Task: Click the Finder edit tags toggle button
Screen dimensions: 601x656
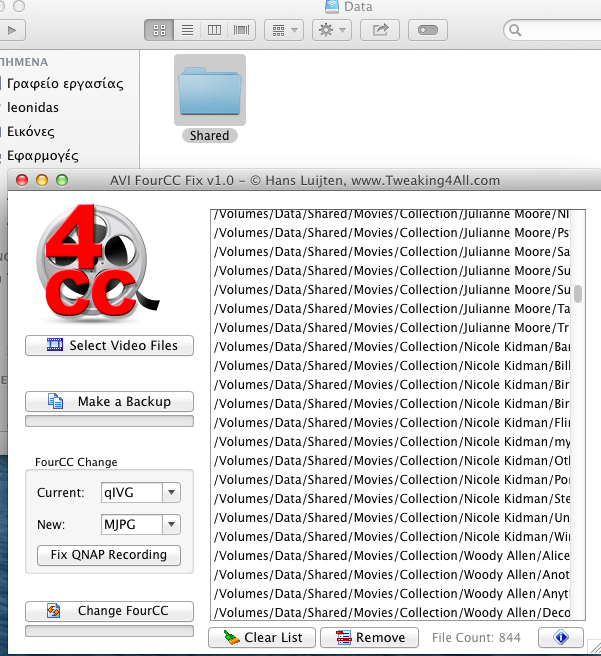Action: tap(428, 31)
